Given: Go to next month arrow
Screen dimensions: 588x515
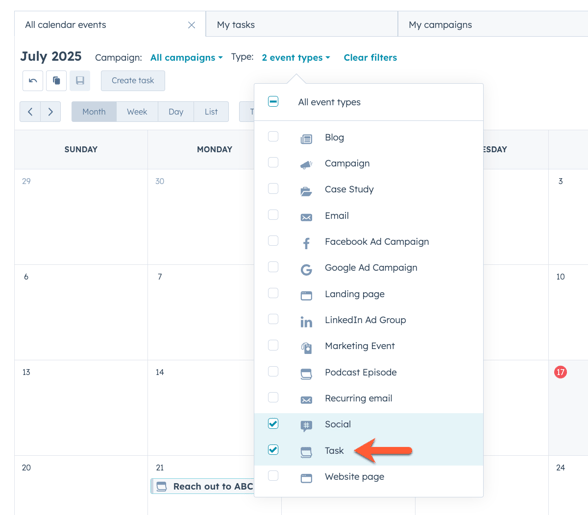Looking at the screenshot, I should coord(51,112).
